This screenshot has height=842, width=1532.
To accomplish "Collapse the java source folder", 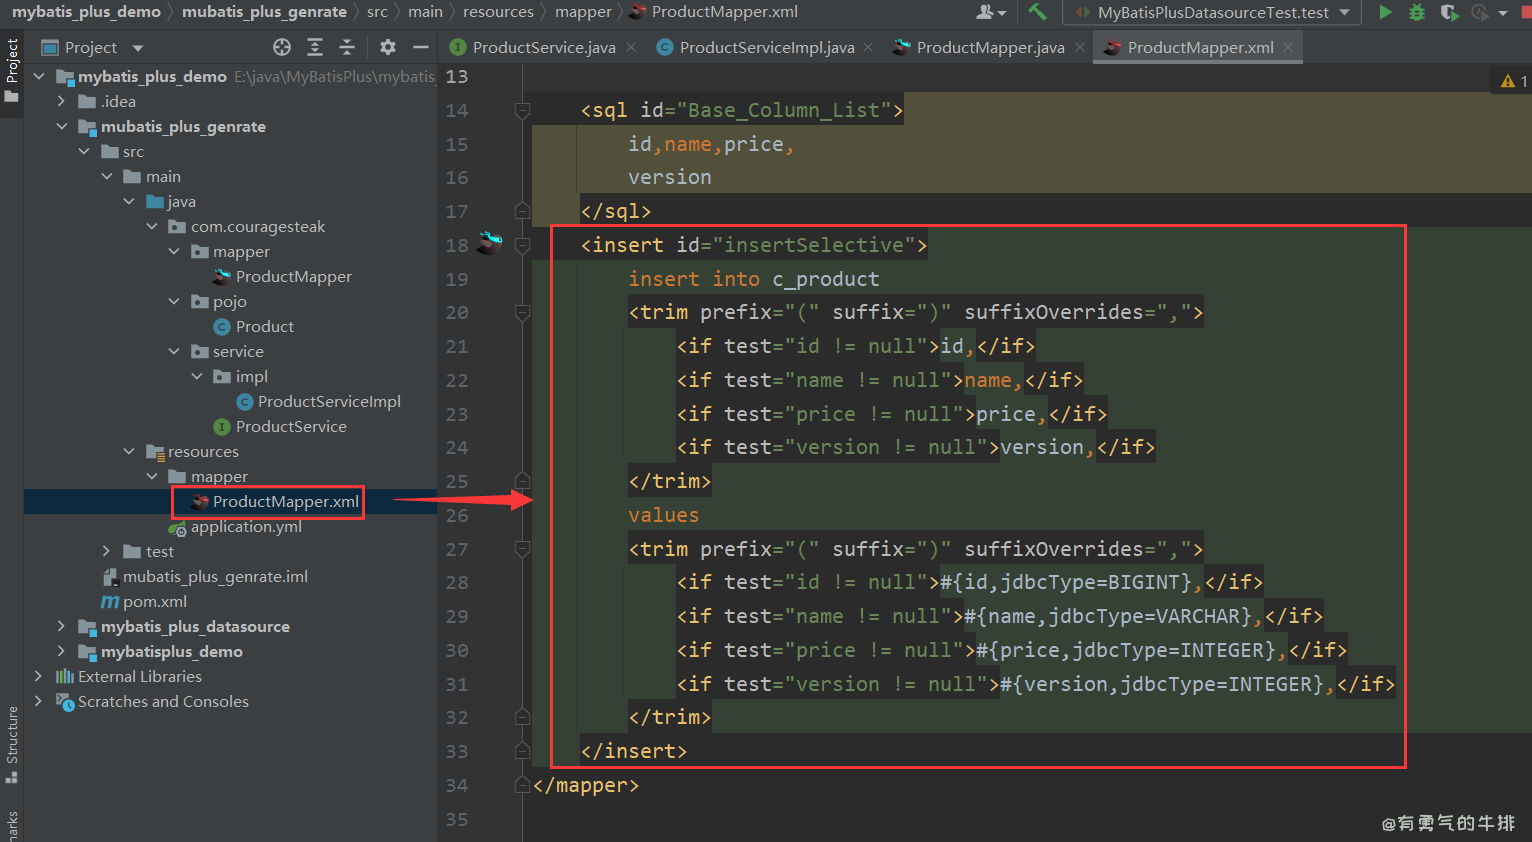I will click(129, 201).
